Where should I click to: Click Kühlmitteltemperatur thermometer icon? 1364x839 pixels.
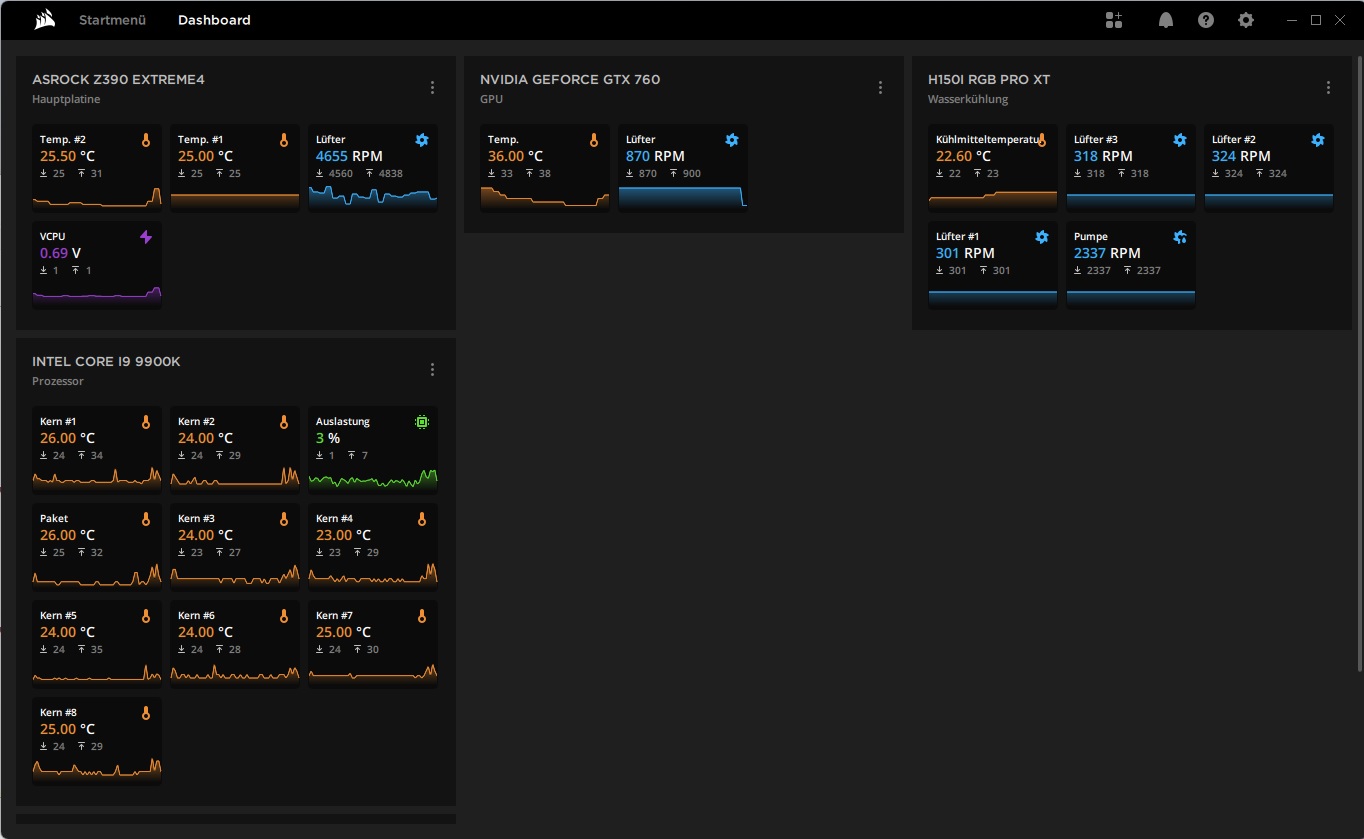(1042, 141)
